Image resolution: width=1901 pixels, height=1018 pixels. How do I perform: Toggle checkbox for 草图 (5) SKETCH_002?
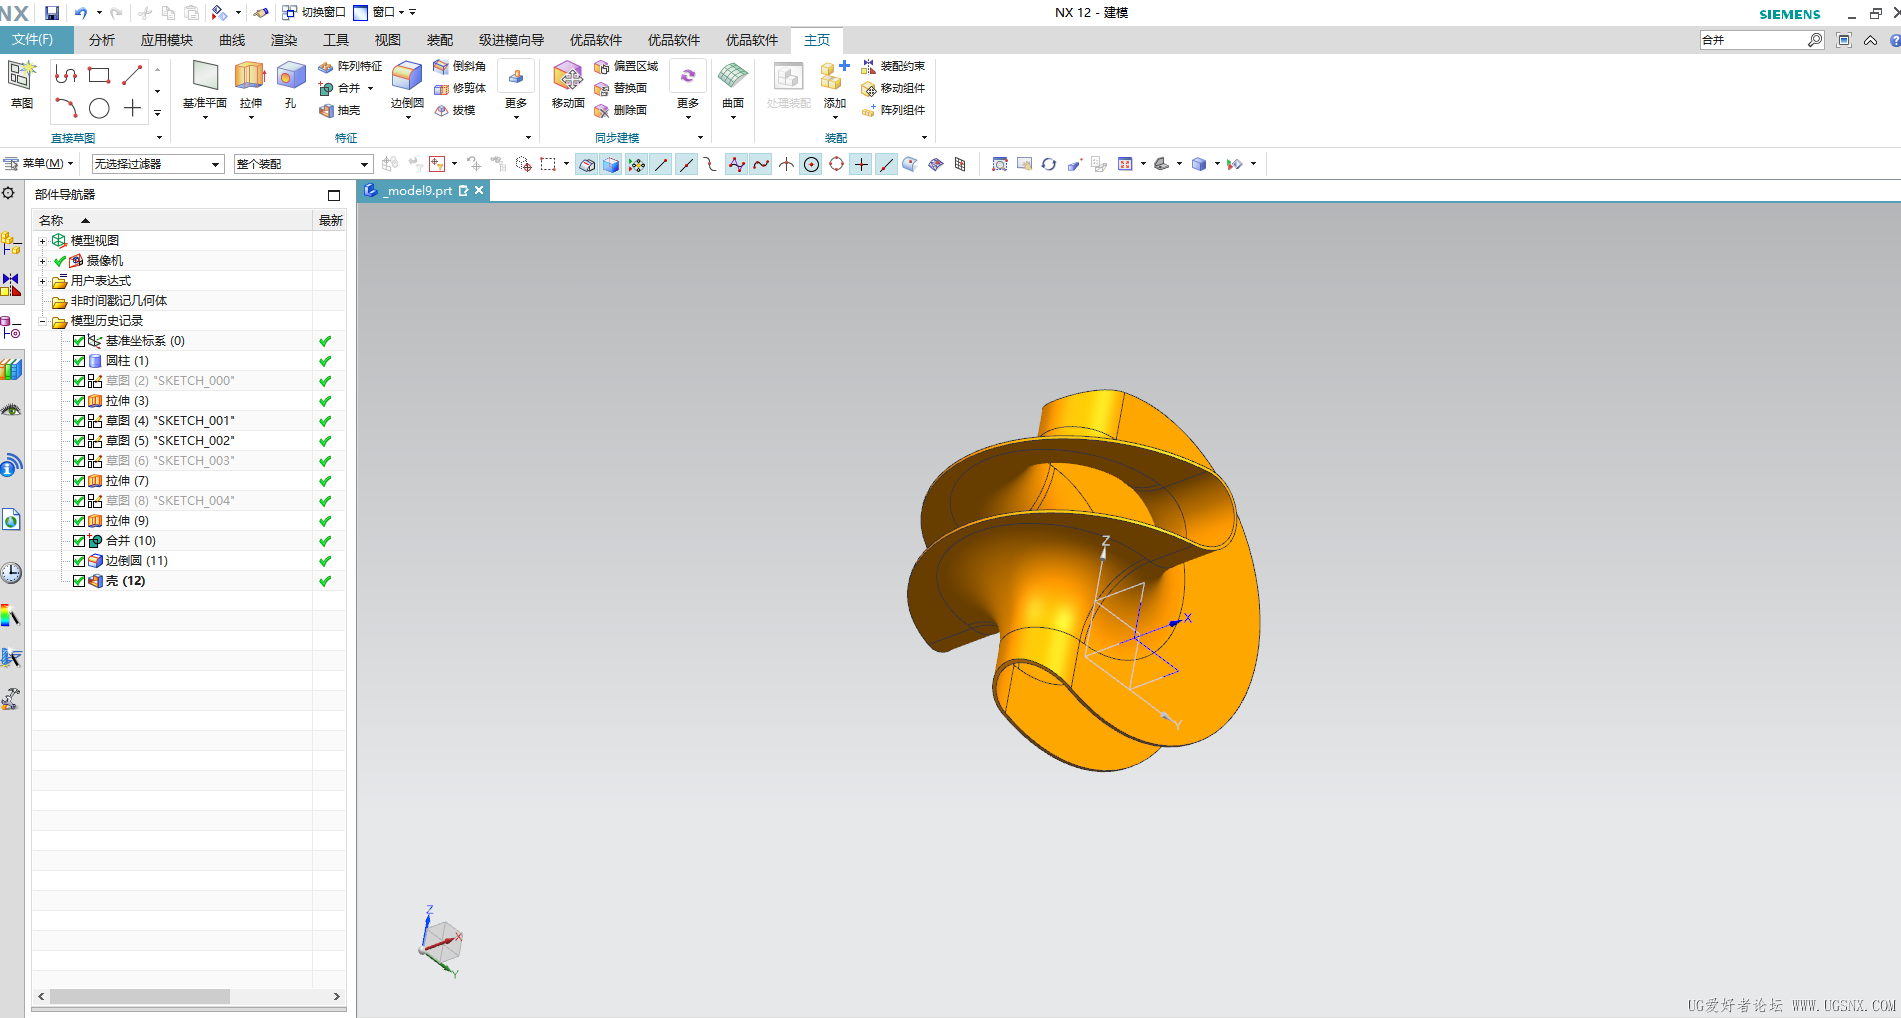79,441
